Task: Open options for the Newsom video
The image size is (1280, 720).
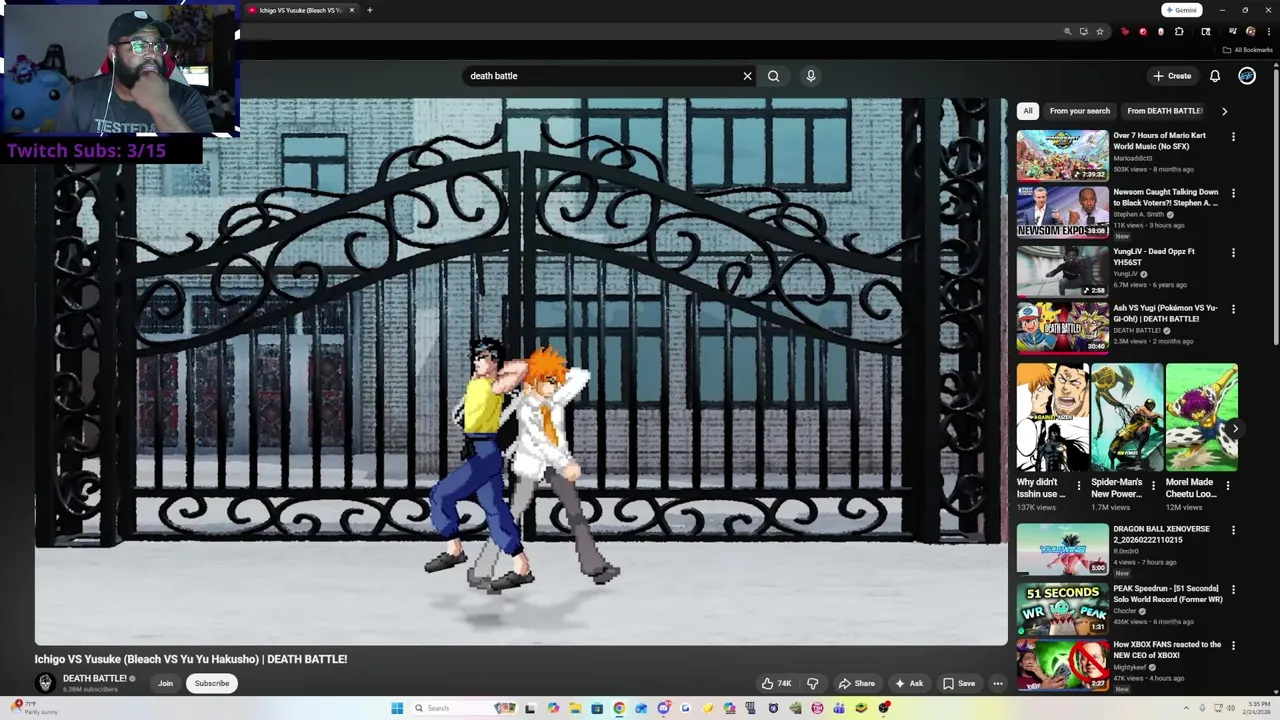Action: (x=1233, y=193)
